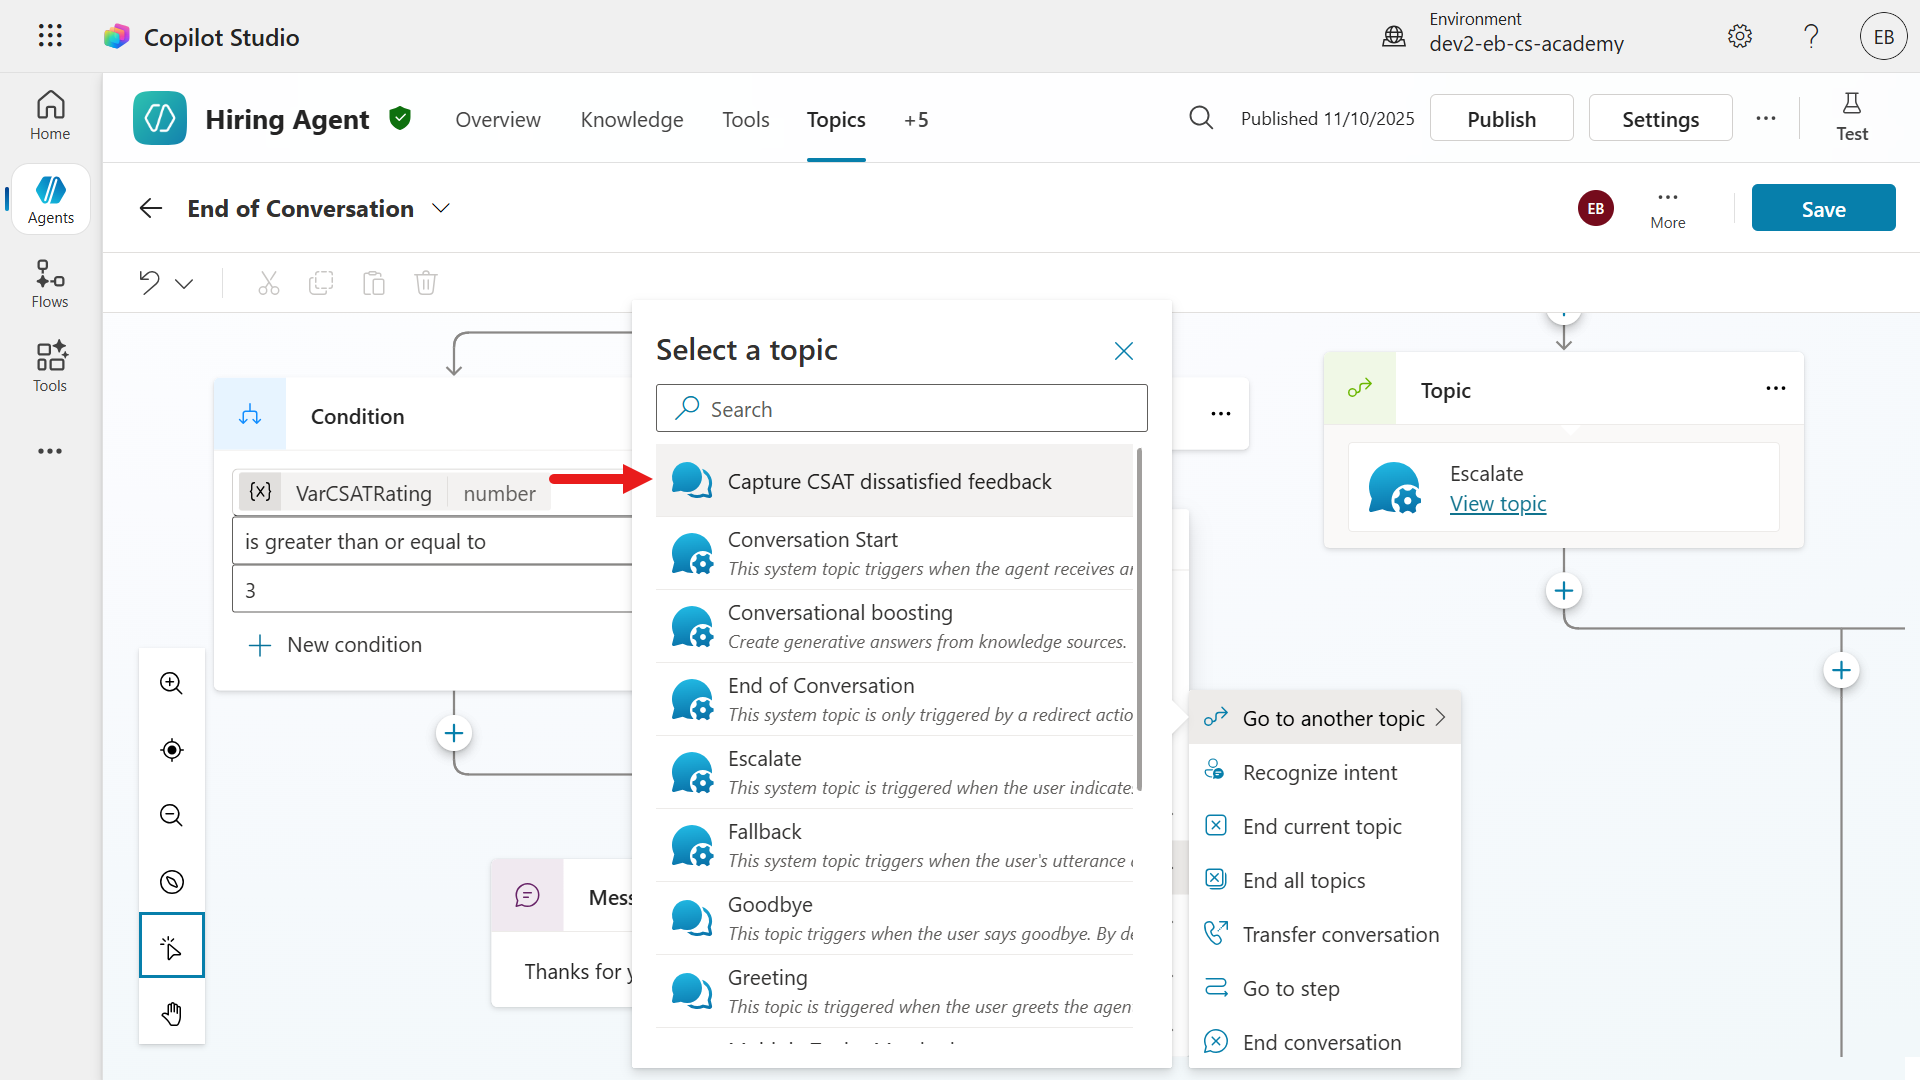Open the ellipsis menu right of topic panel

pos(1221,414)
